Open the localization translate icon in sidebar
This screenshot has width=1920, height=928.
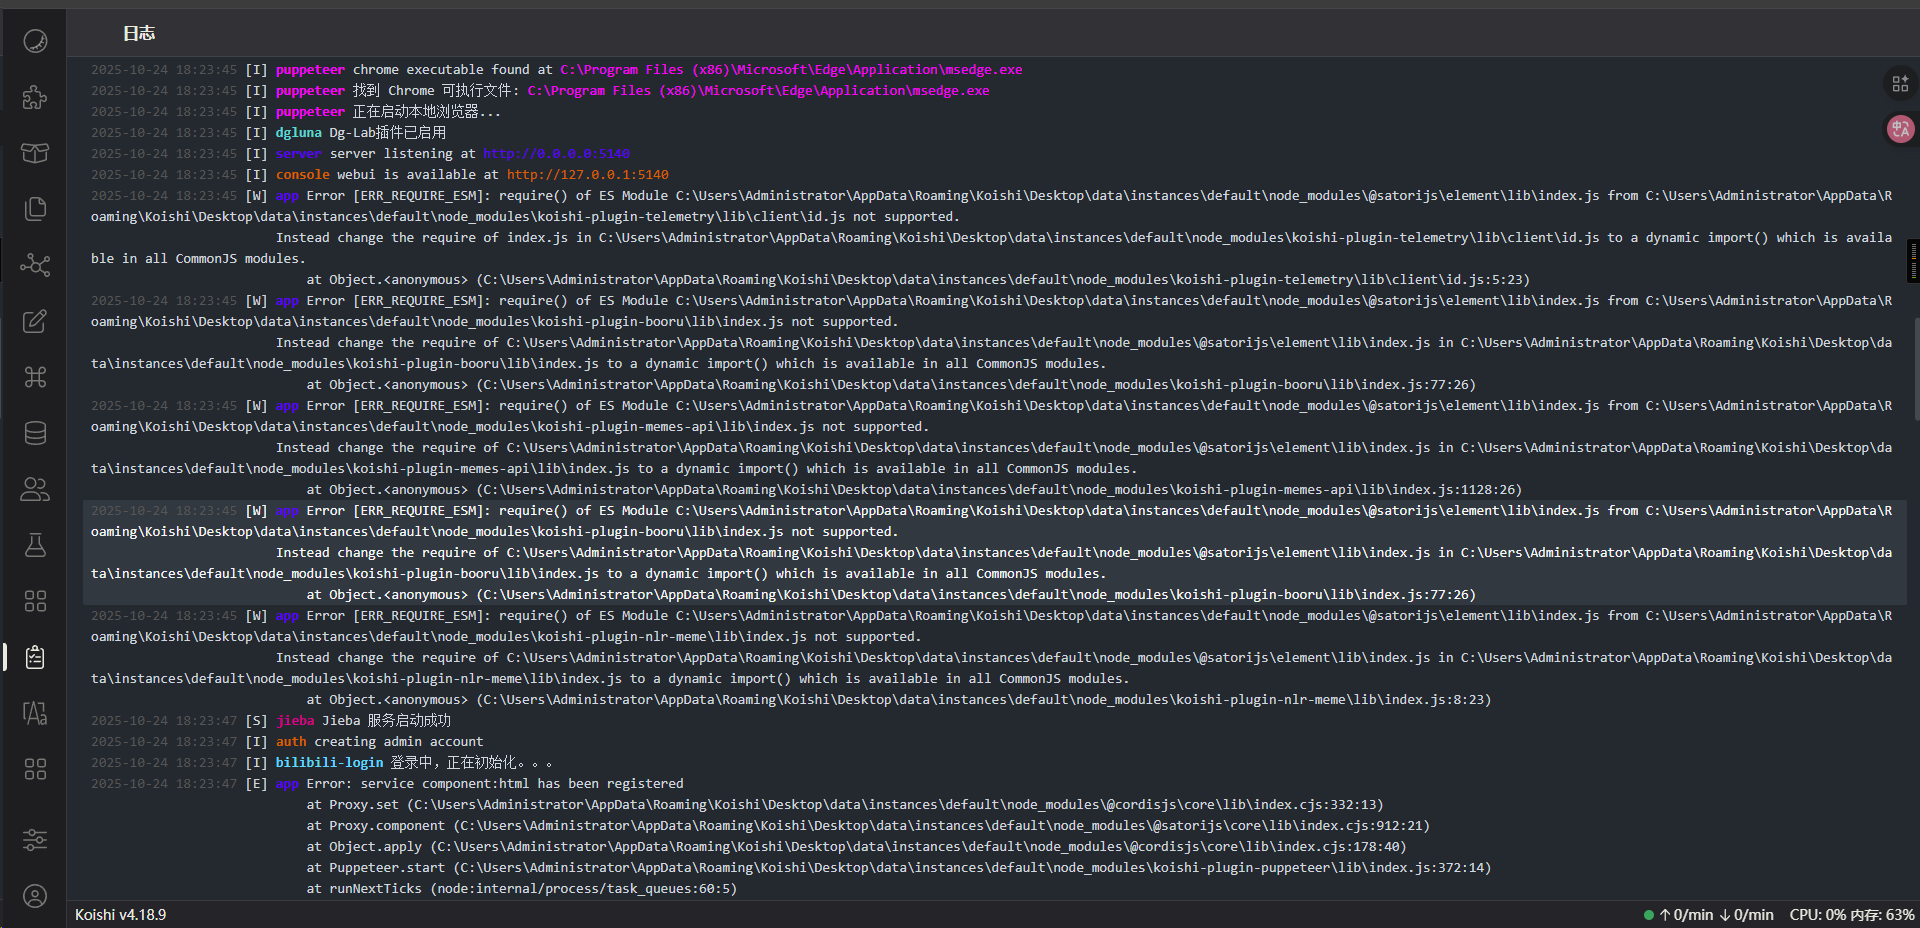tap(35, 713)
